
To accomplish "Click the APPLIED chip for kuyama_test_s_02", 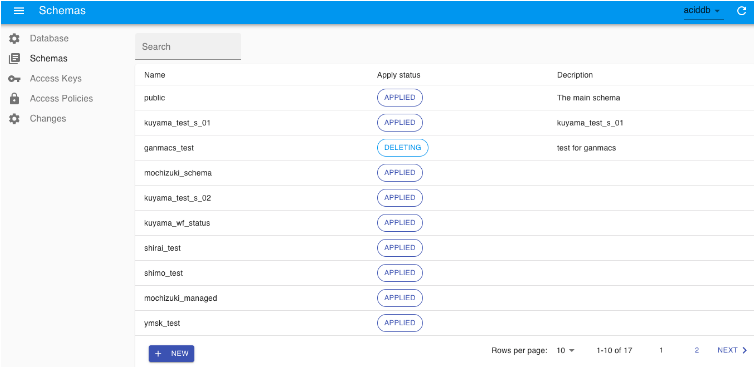I will pos(400,198).
